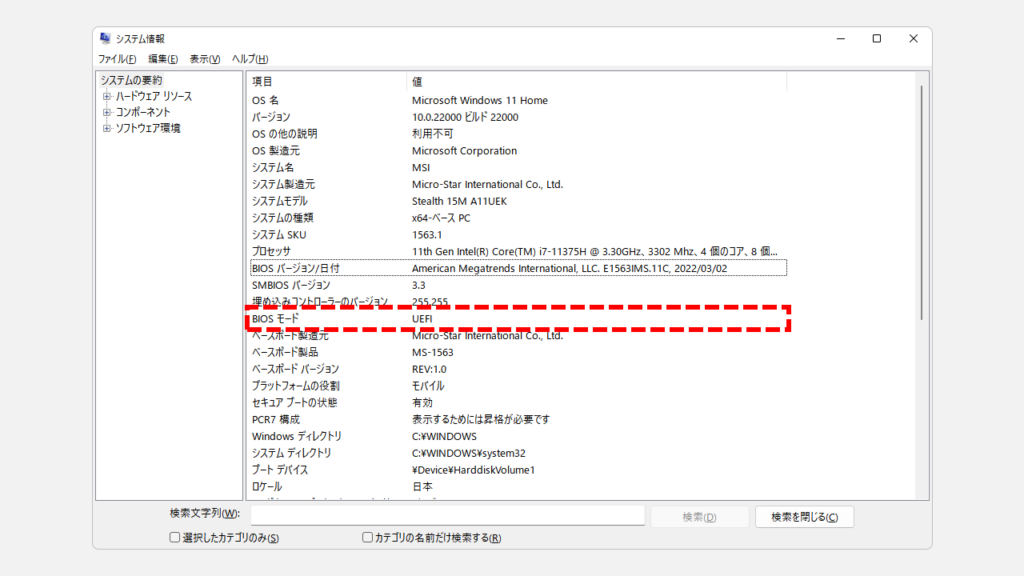Maximize the システム情報 window
This screenshot has height=576, width=1024.
(x=876, y=39)
